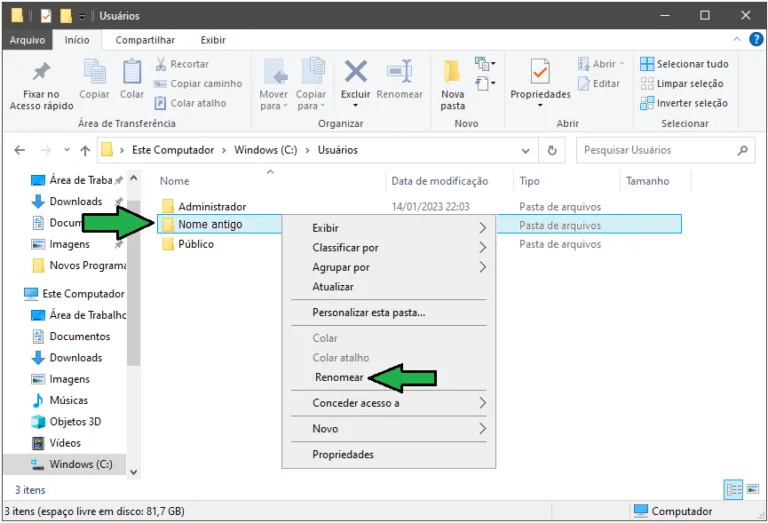
Task: Click the Pesquisar Usuários search box
Action: click(x=666, y=150)
